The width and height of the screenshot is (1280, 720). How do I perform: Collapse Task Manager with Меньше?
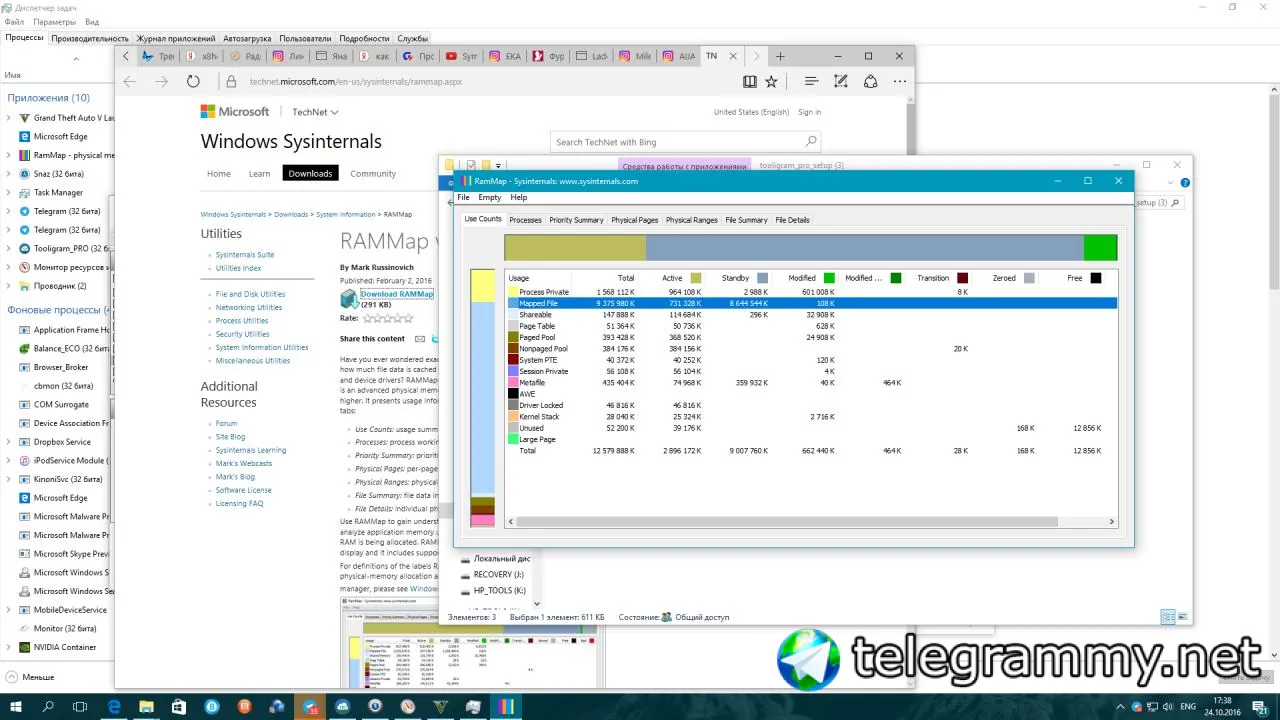pyautogui.click(x=30, y=677)
